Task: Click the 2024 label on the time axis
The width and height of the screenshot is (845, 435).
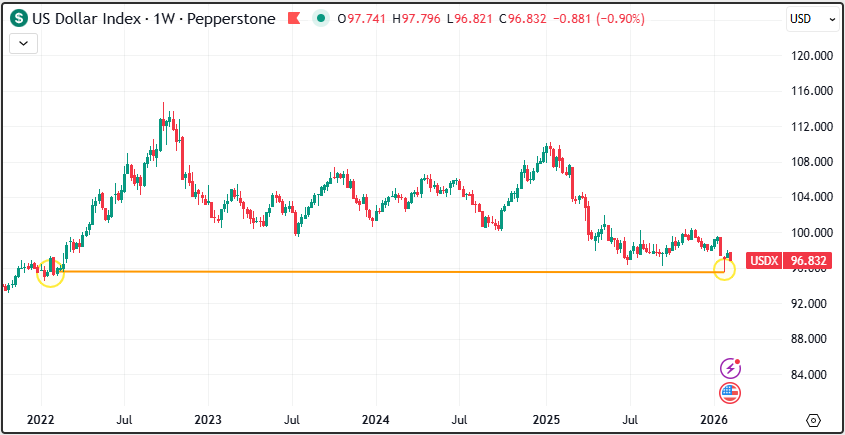Action: 375,419
